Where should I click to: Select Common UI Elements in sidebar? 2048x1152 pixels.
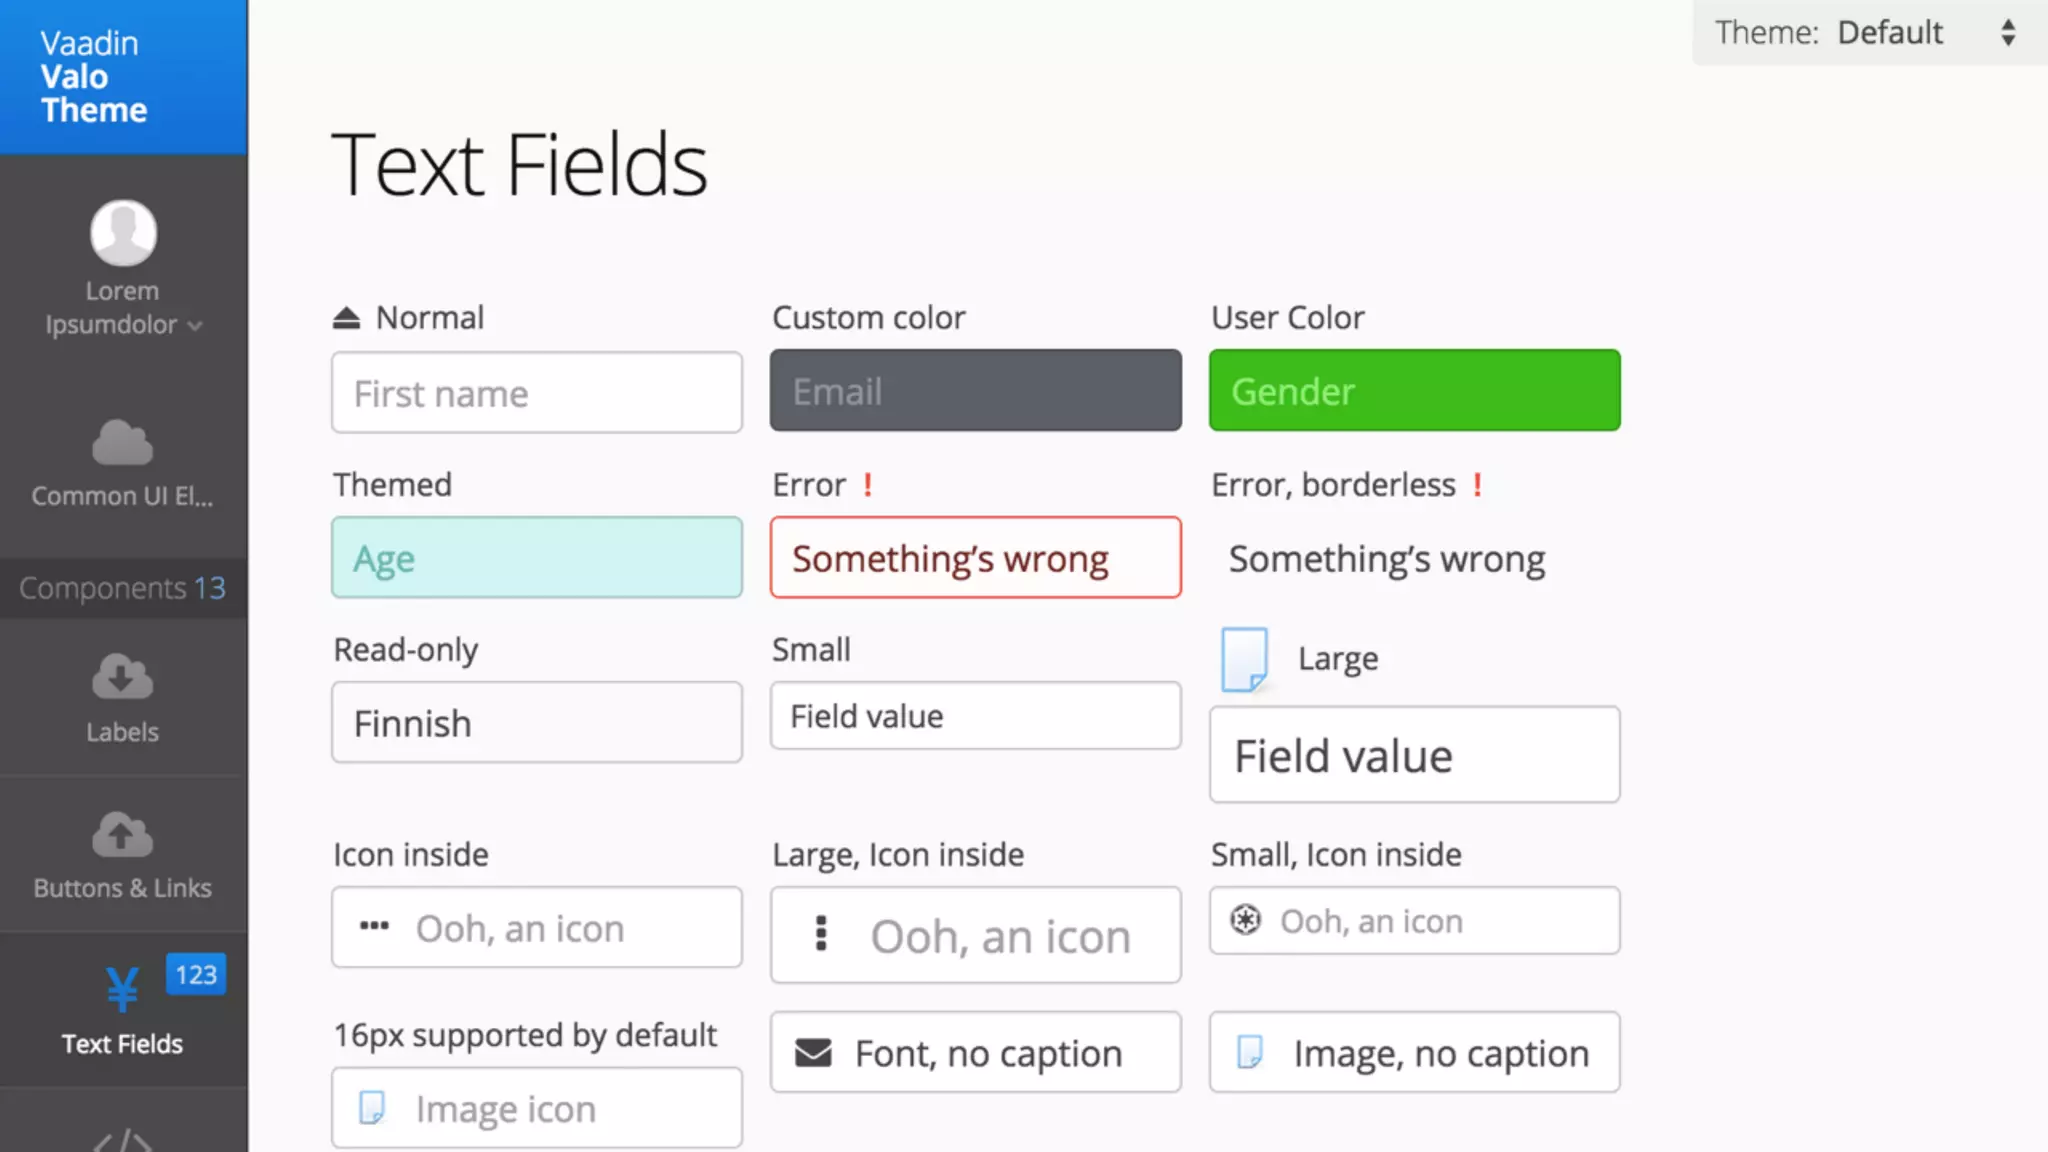click(x=122, y=496)
